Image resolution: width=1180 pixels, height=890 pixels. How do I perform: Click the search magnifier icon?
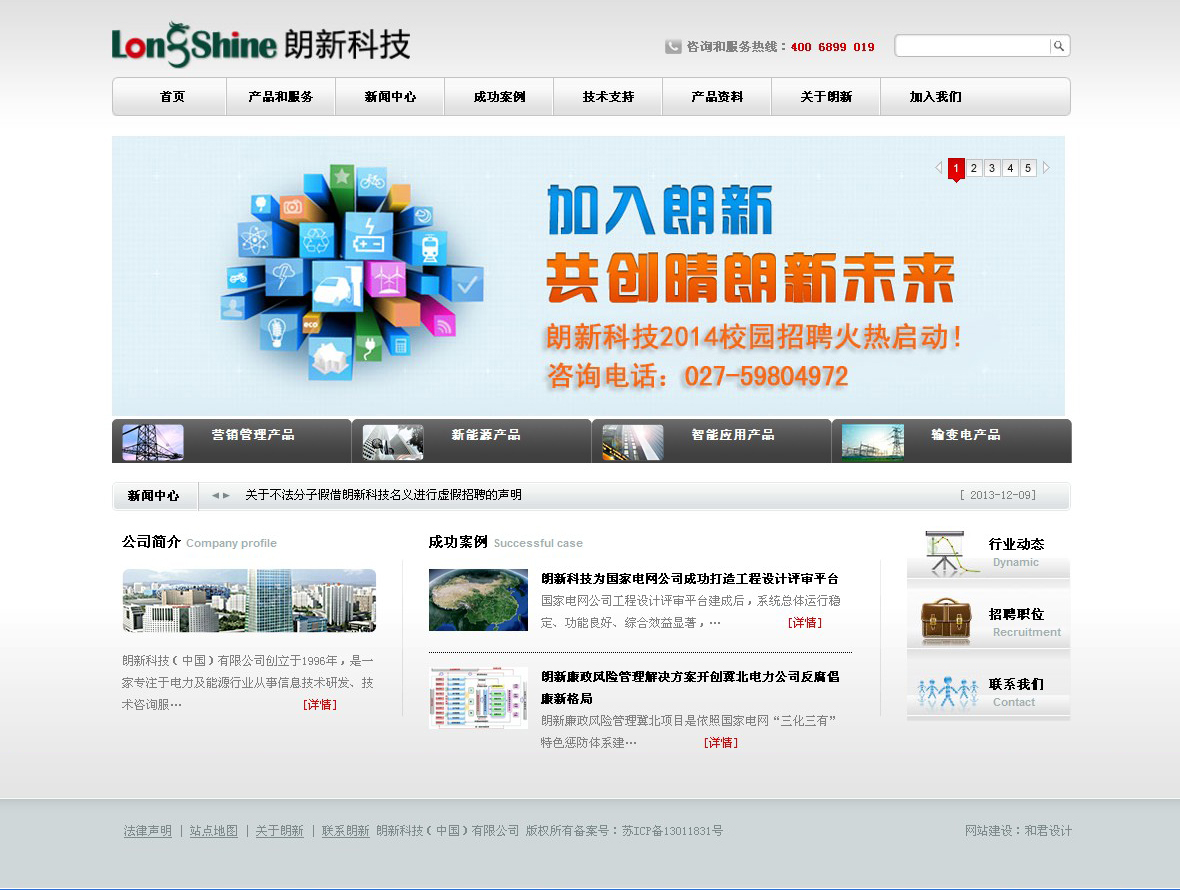point(1058,46)
